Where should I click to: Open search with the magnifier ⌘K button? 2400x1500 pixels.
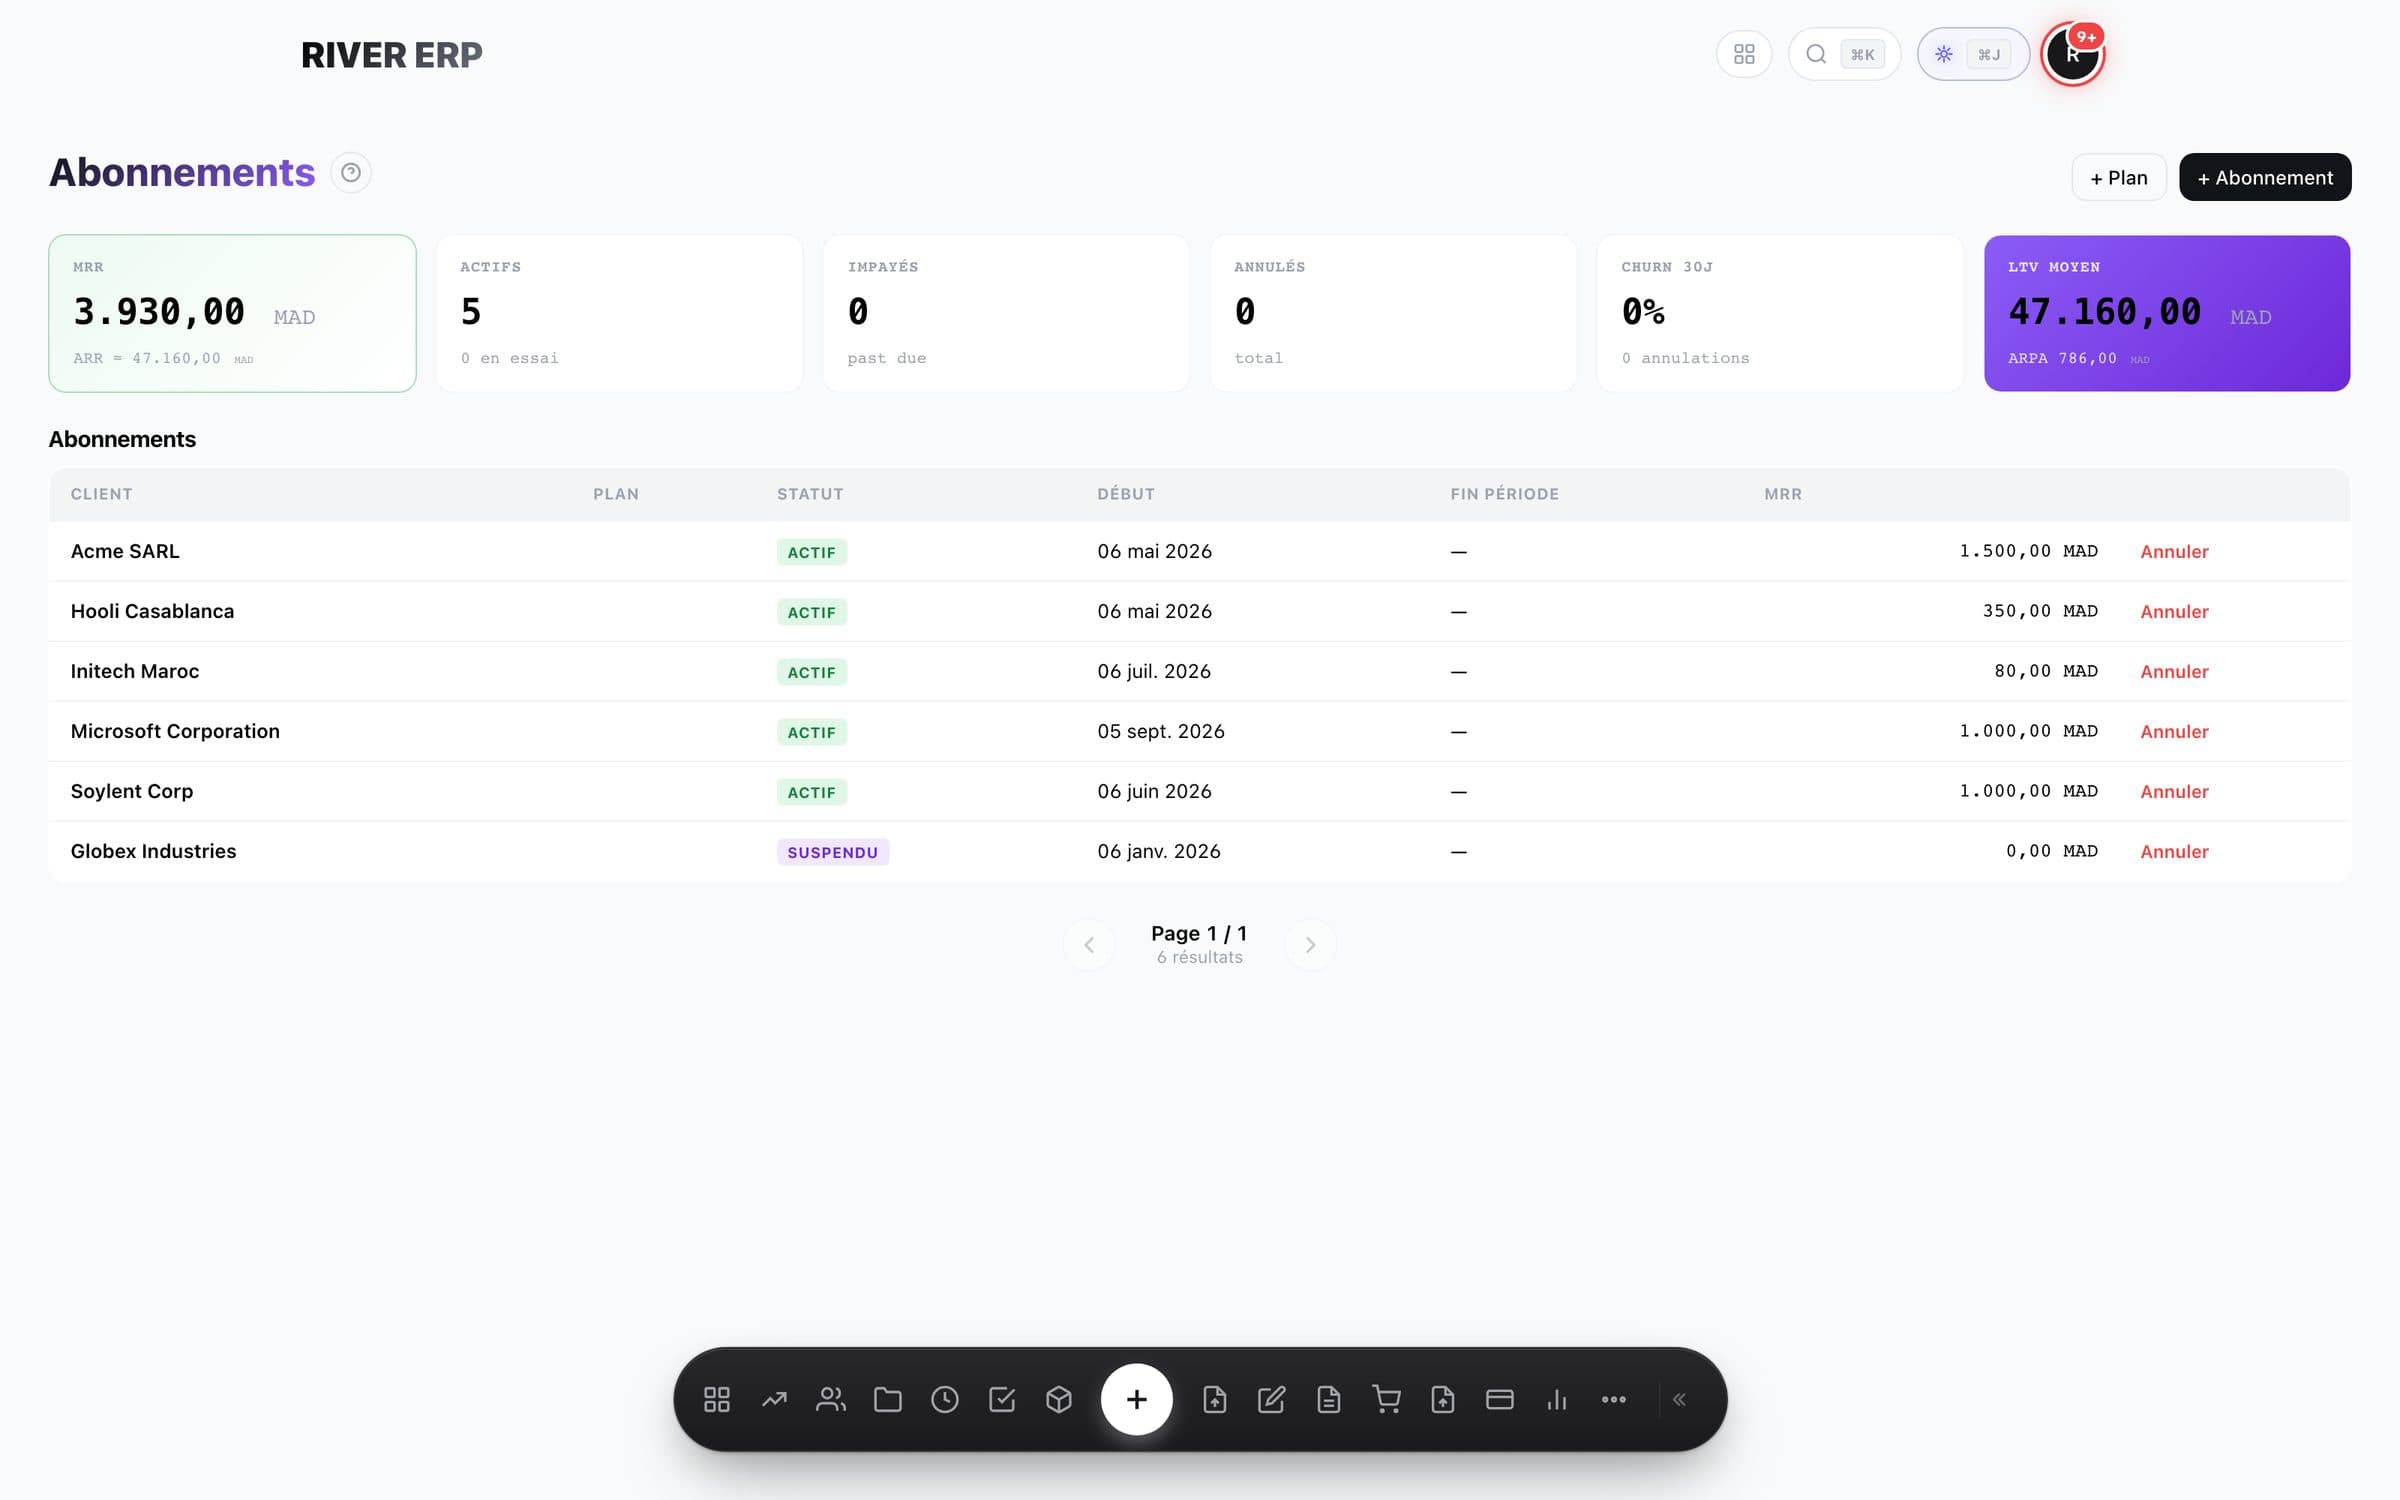click(1844, 54)
